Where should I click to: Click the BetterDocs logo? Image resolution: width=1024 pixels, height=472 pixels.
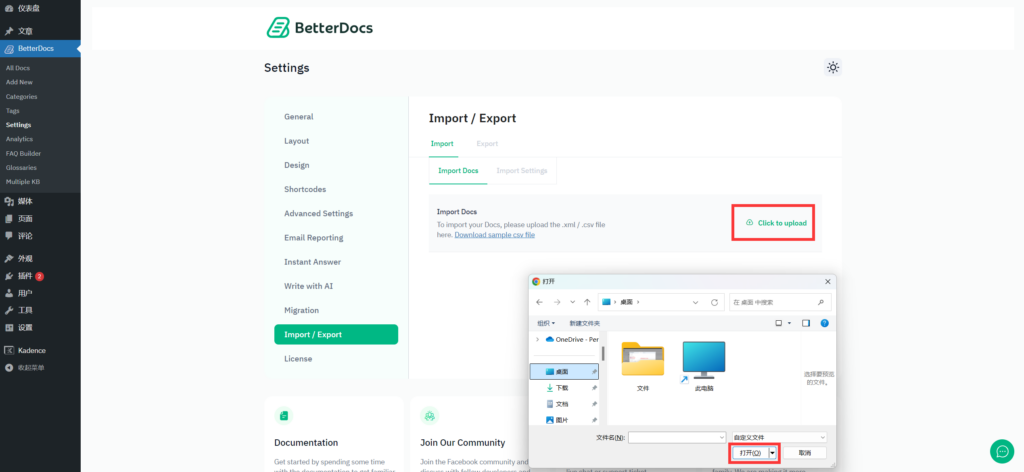pos(320,27)
